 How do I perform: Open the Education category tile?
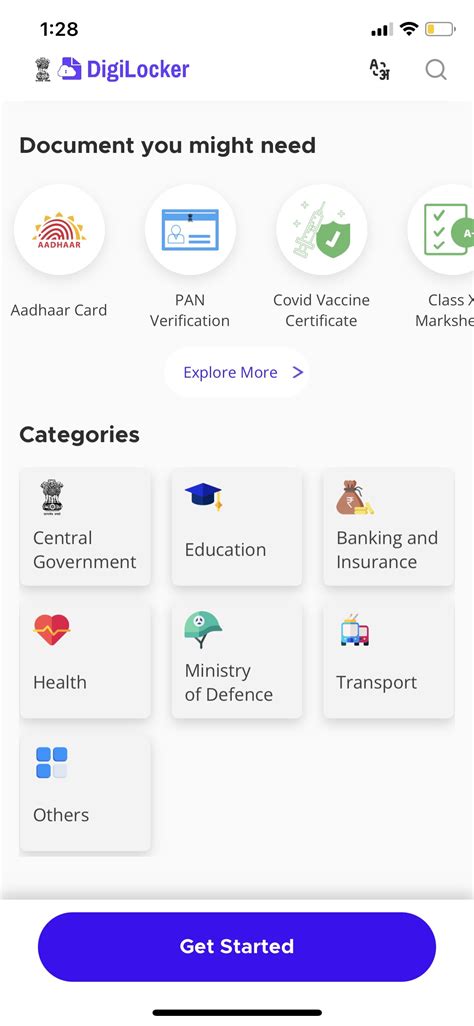(237, 527)
